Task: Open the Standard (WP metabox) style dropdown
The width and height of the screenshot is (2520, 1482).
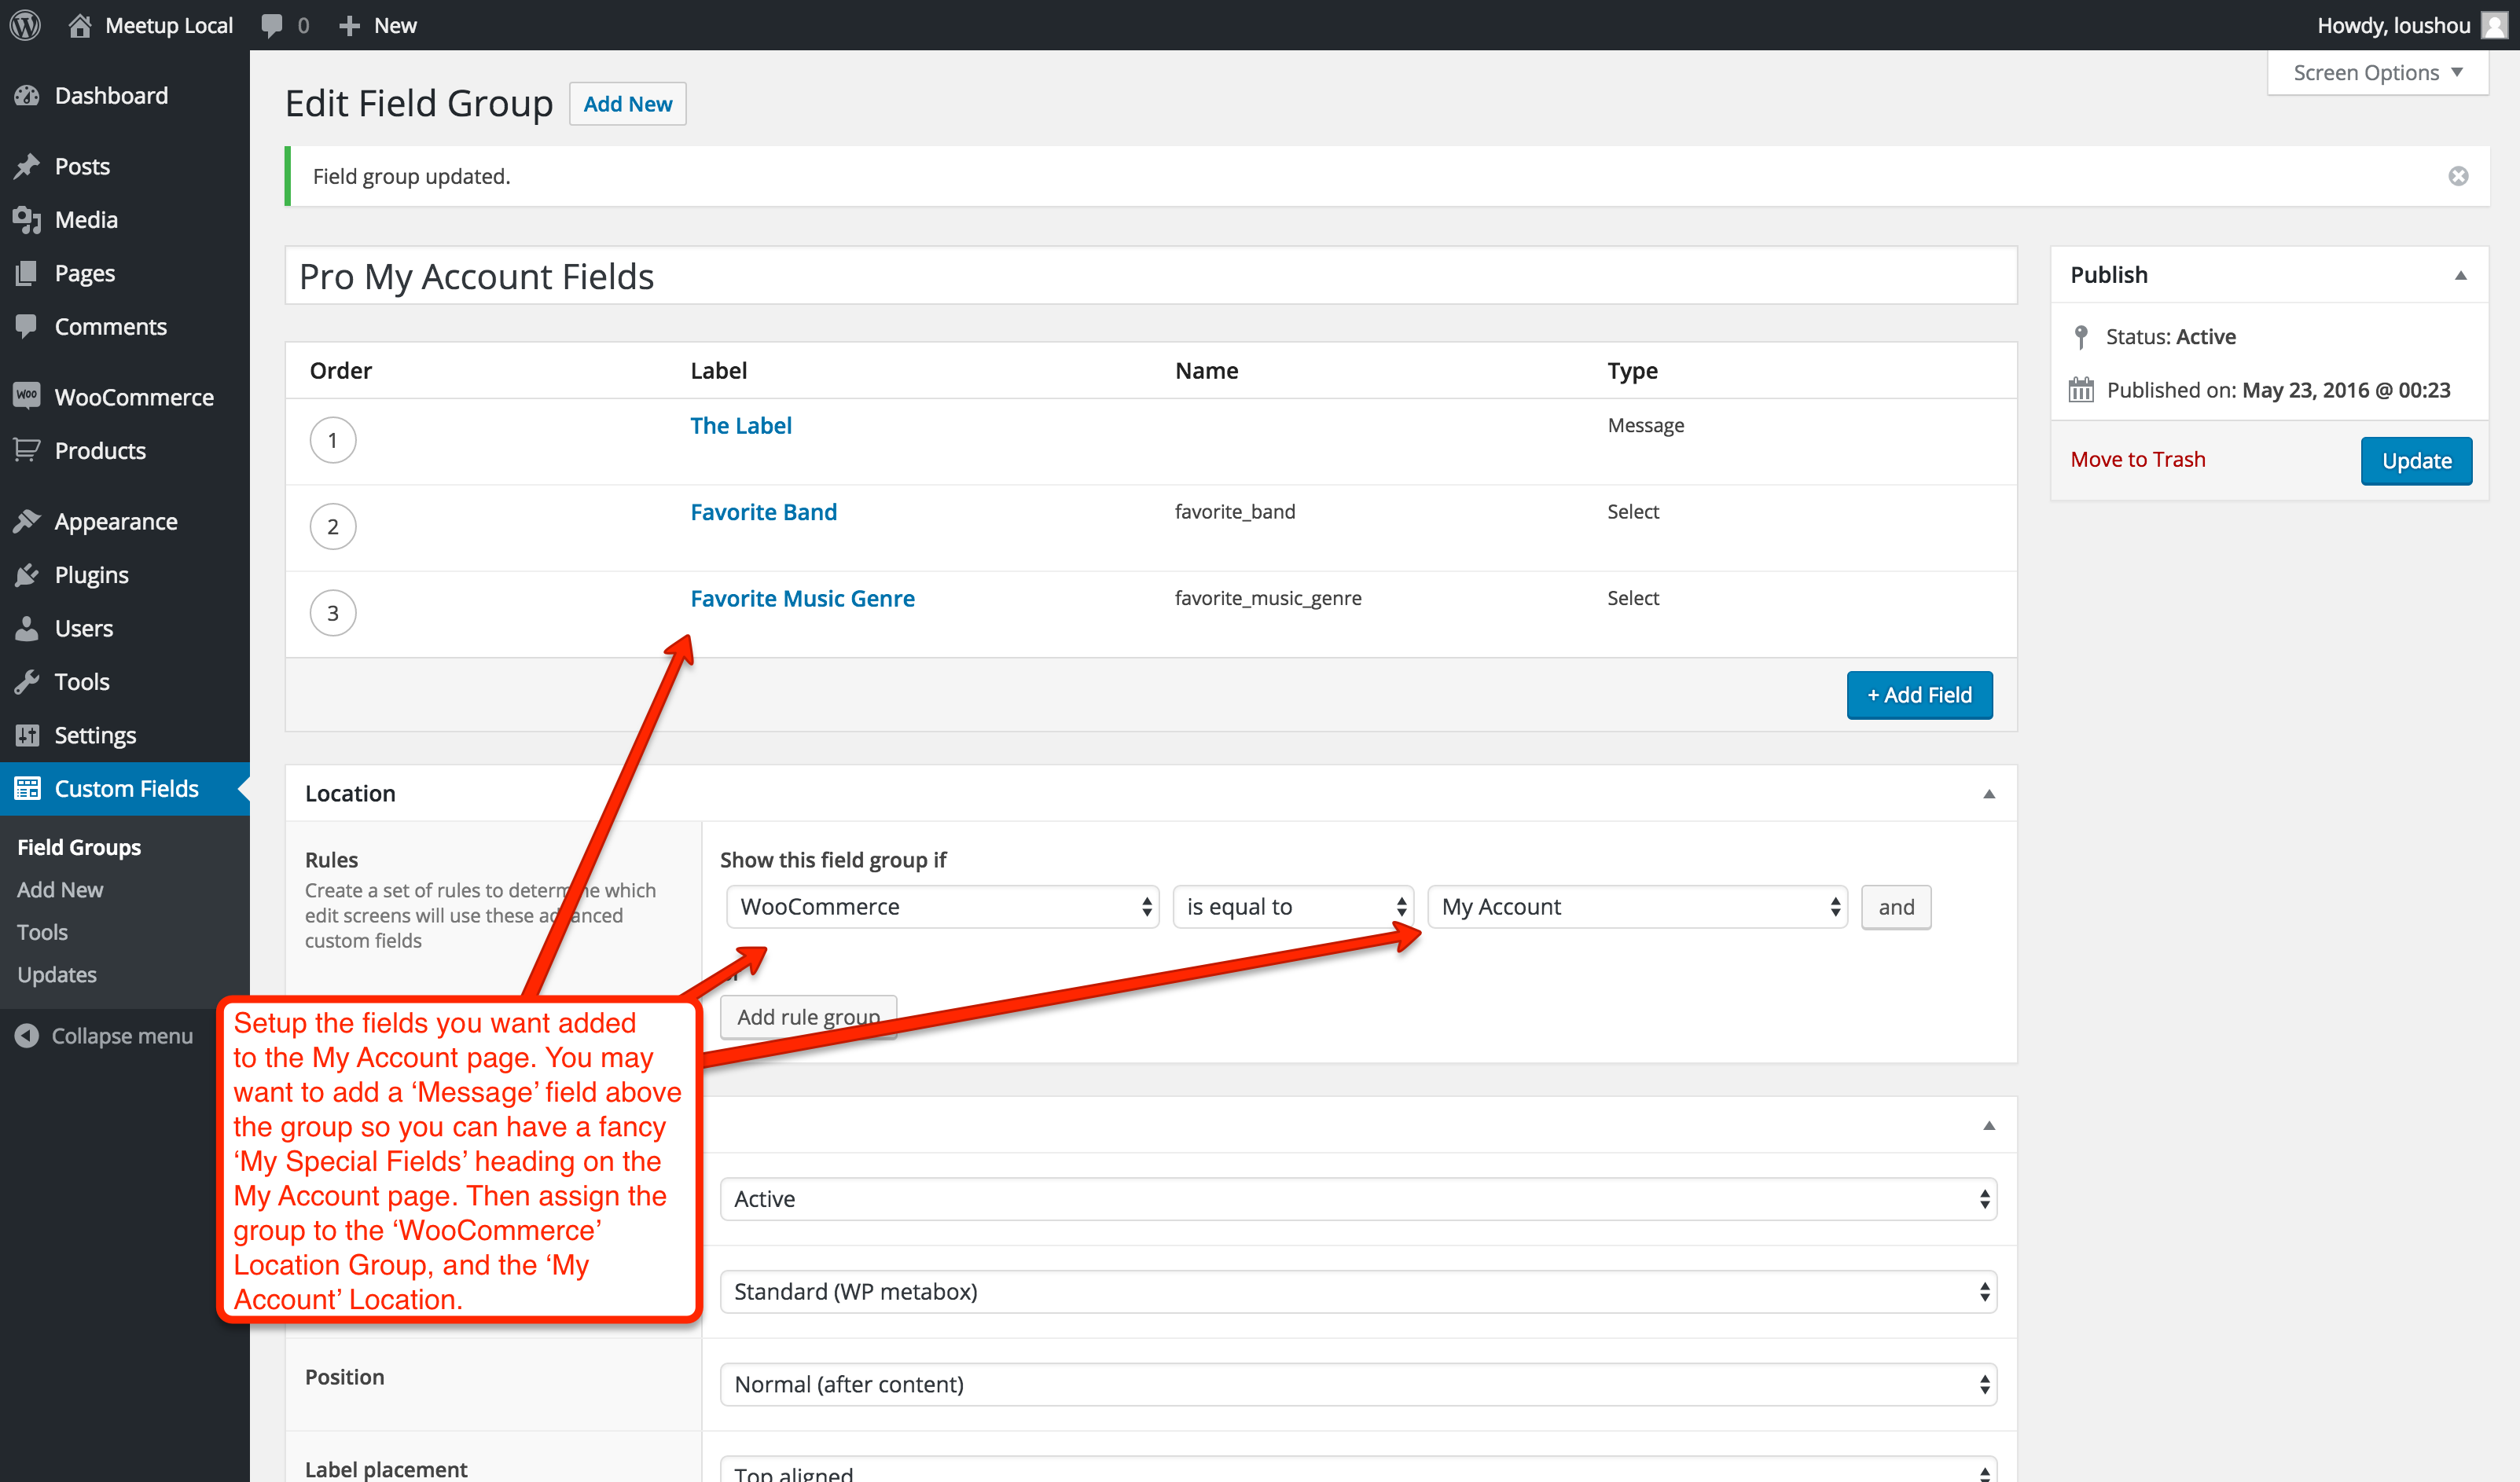Action: tap(1358, 1292)
